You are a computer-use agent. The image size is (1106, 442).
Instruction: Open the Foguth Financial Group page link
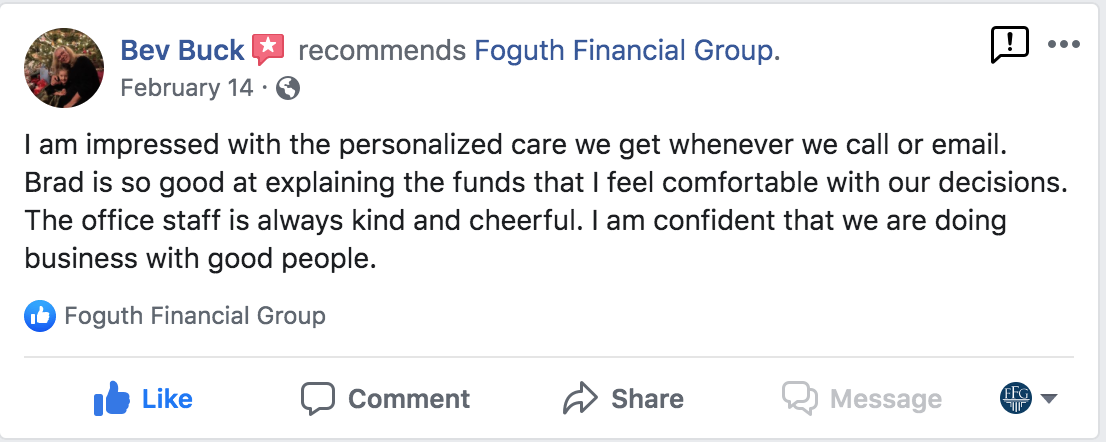(x=626, y=50)
